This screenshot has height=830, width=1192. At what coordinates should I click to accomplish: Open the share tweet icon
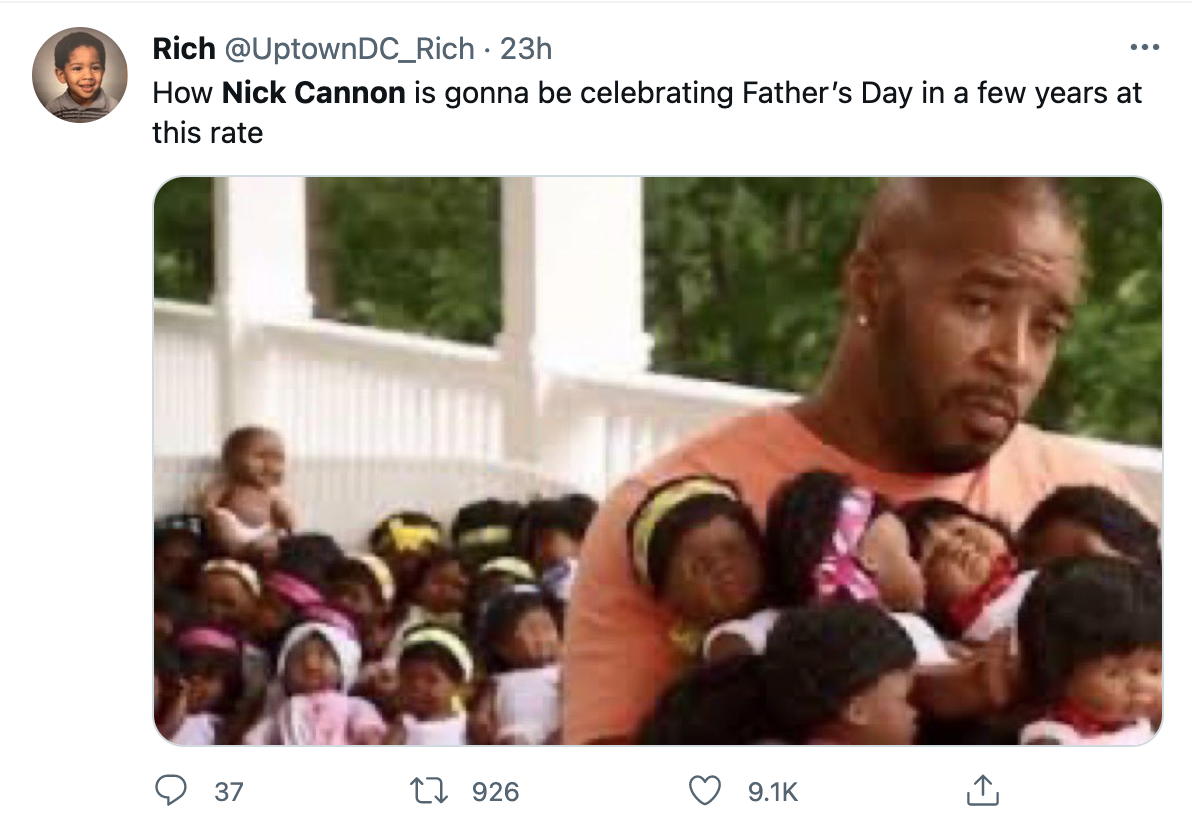[982, 790]
